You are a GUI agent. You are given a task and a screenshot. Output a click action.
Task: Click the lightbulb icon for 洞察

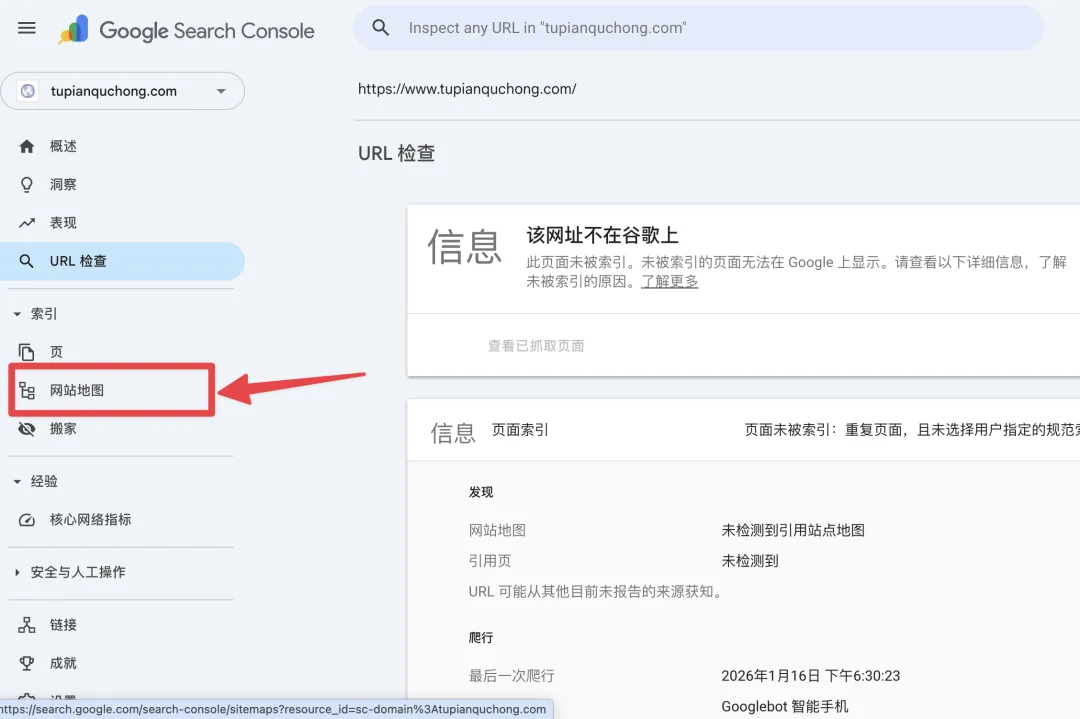point(27,185)
